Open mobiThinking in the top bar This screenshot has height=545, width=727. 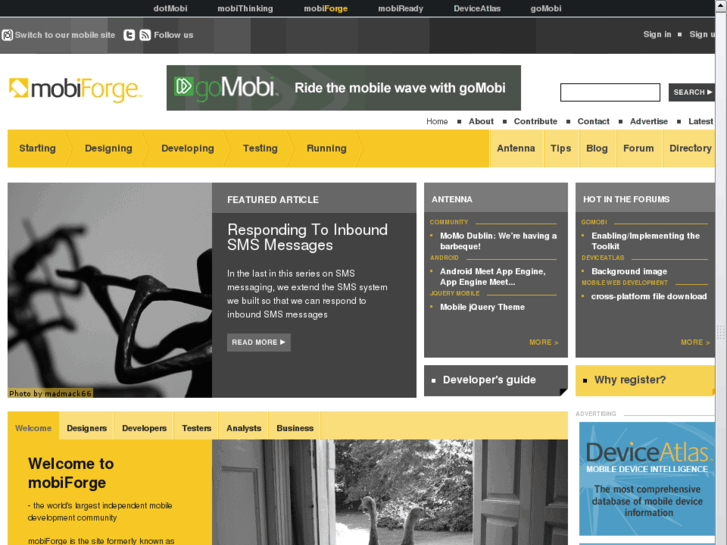pos(245,8)
